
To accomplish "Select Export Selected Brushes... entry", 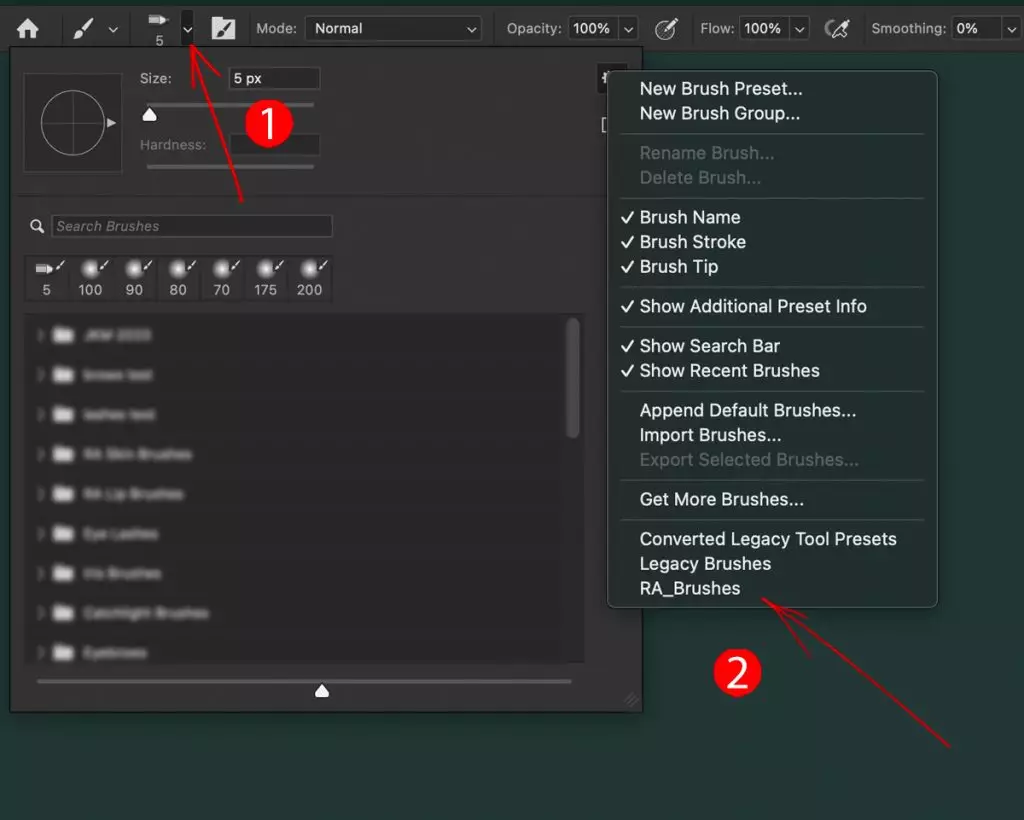I will [x=749, y=460].
